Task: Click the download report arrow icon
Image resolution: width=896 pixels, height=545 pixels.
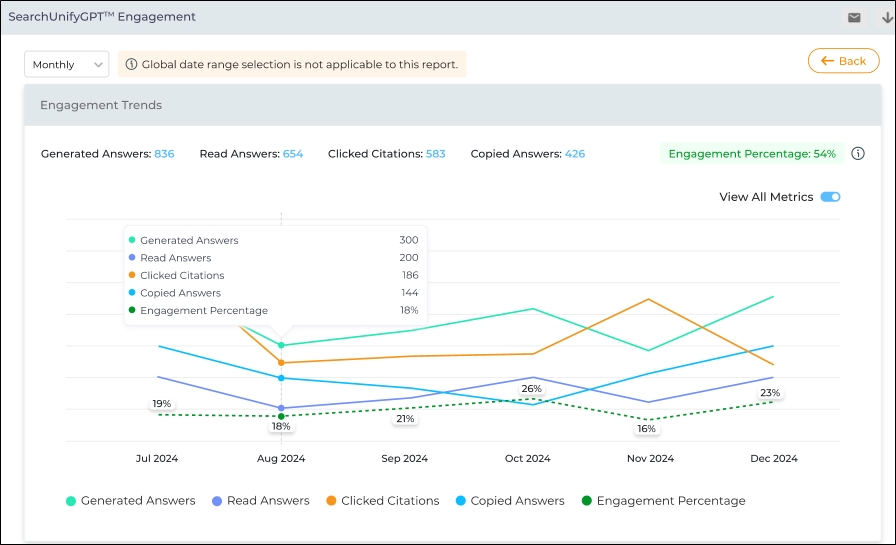Action: coord(886,17)
